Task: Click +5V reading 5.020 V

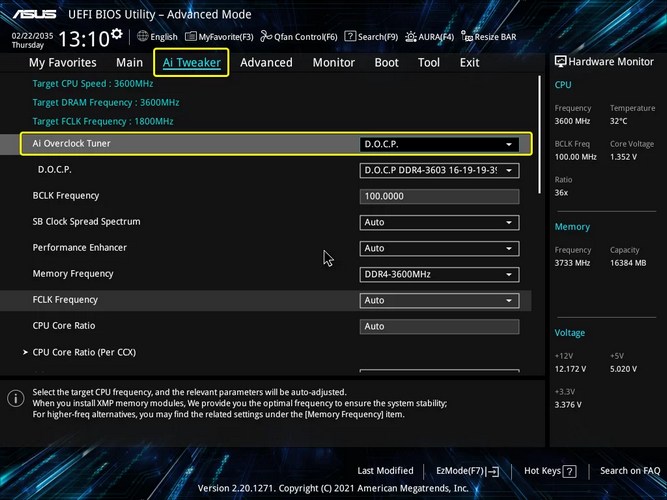Action: click(623, 369)
